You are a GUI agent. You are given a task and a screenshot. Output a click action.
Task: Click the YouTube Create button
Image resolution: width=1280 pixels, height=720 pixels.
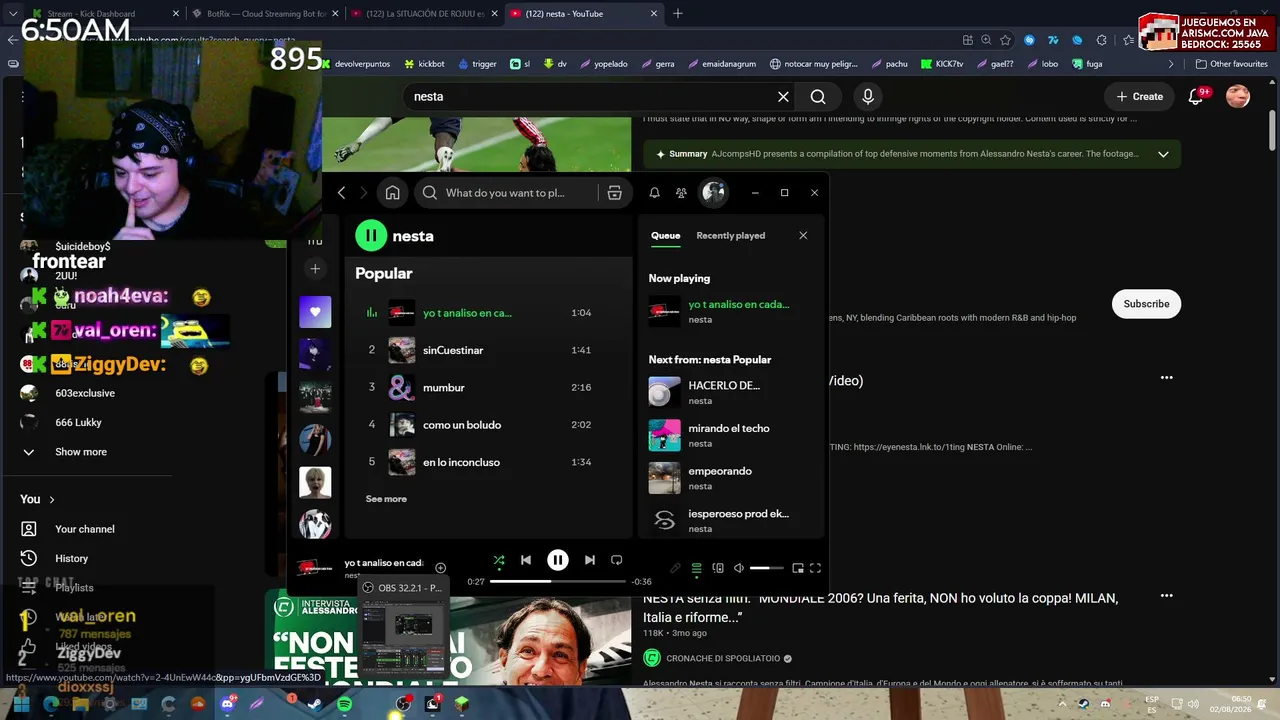click(1140, 97)
